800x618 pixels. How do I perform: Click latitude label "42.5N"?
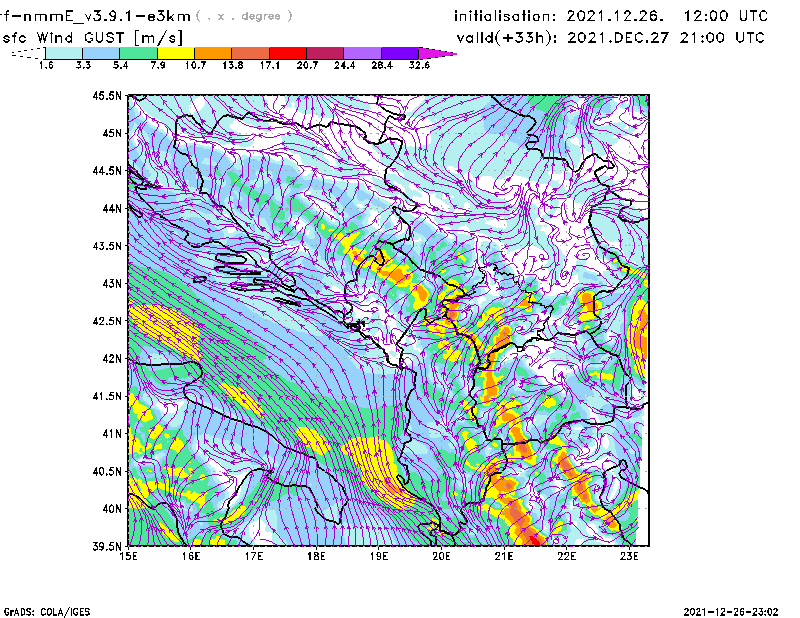(107, 321)
